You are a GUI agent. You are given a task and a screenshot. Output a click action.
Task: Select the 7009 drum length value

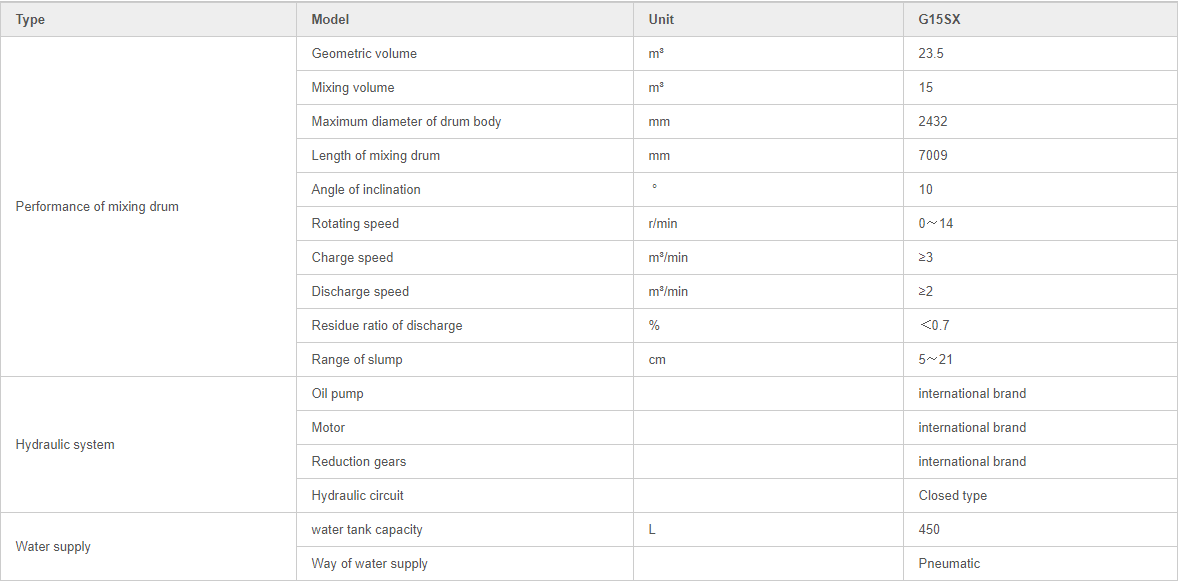[x=931, y=156]
